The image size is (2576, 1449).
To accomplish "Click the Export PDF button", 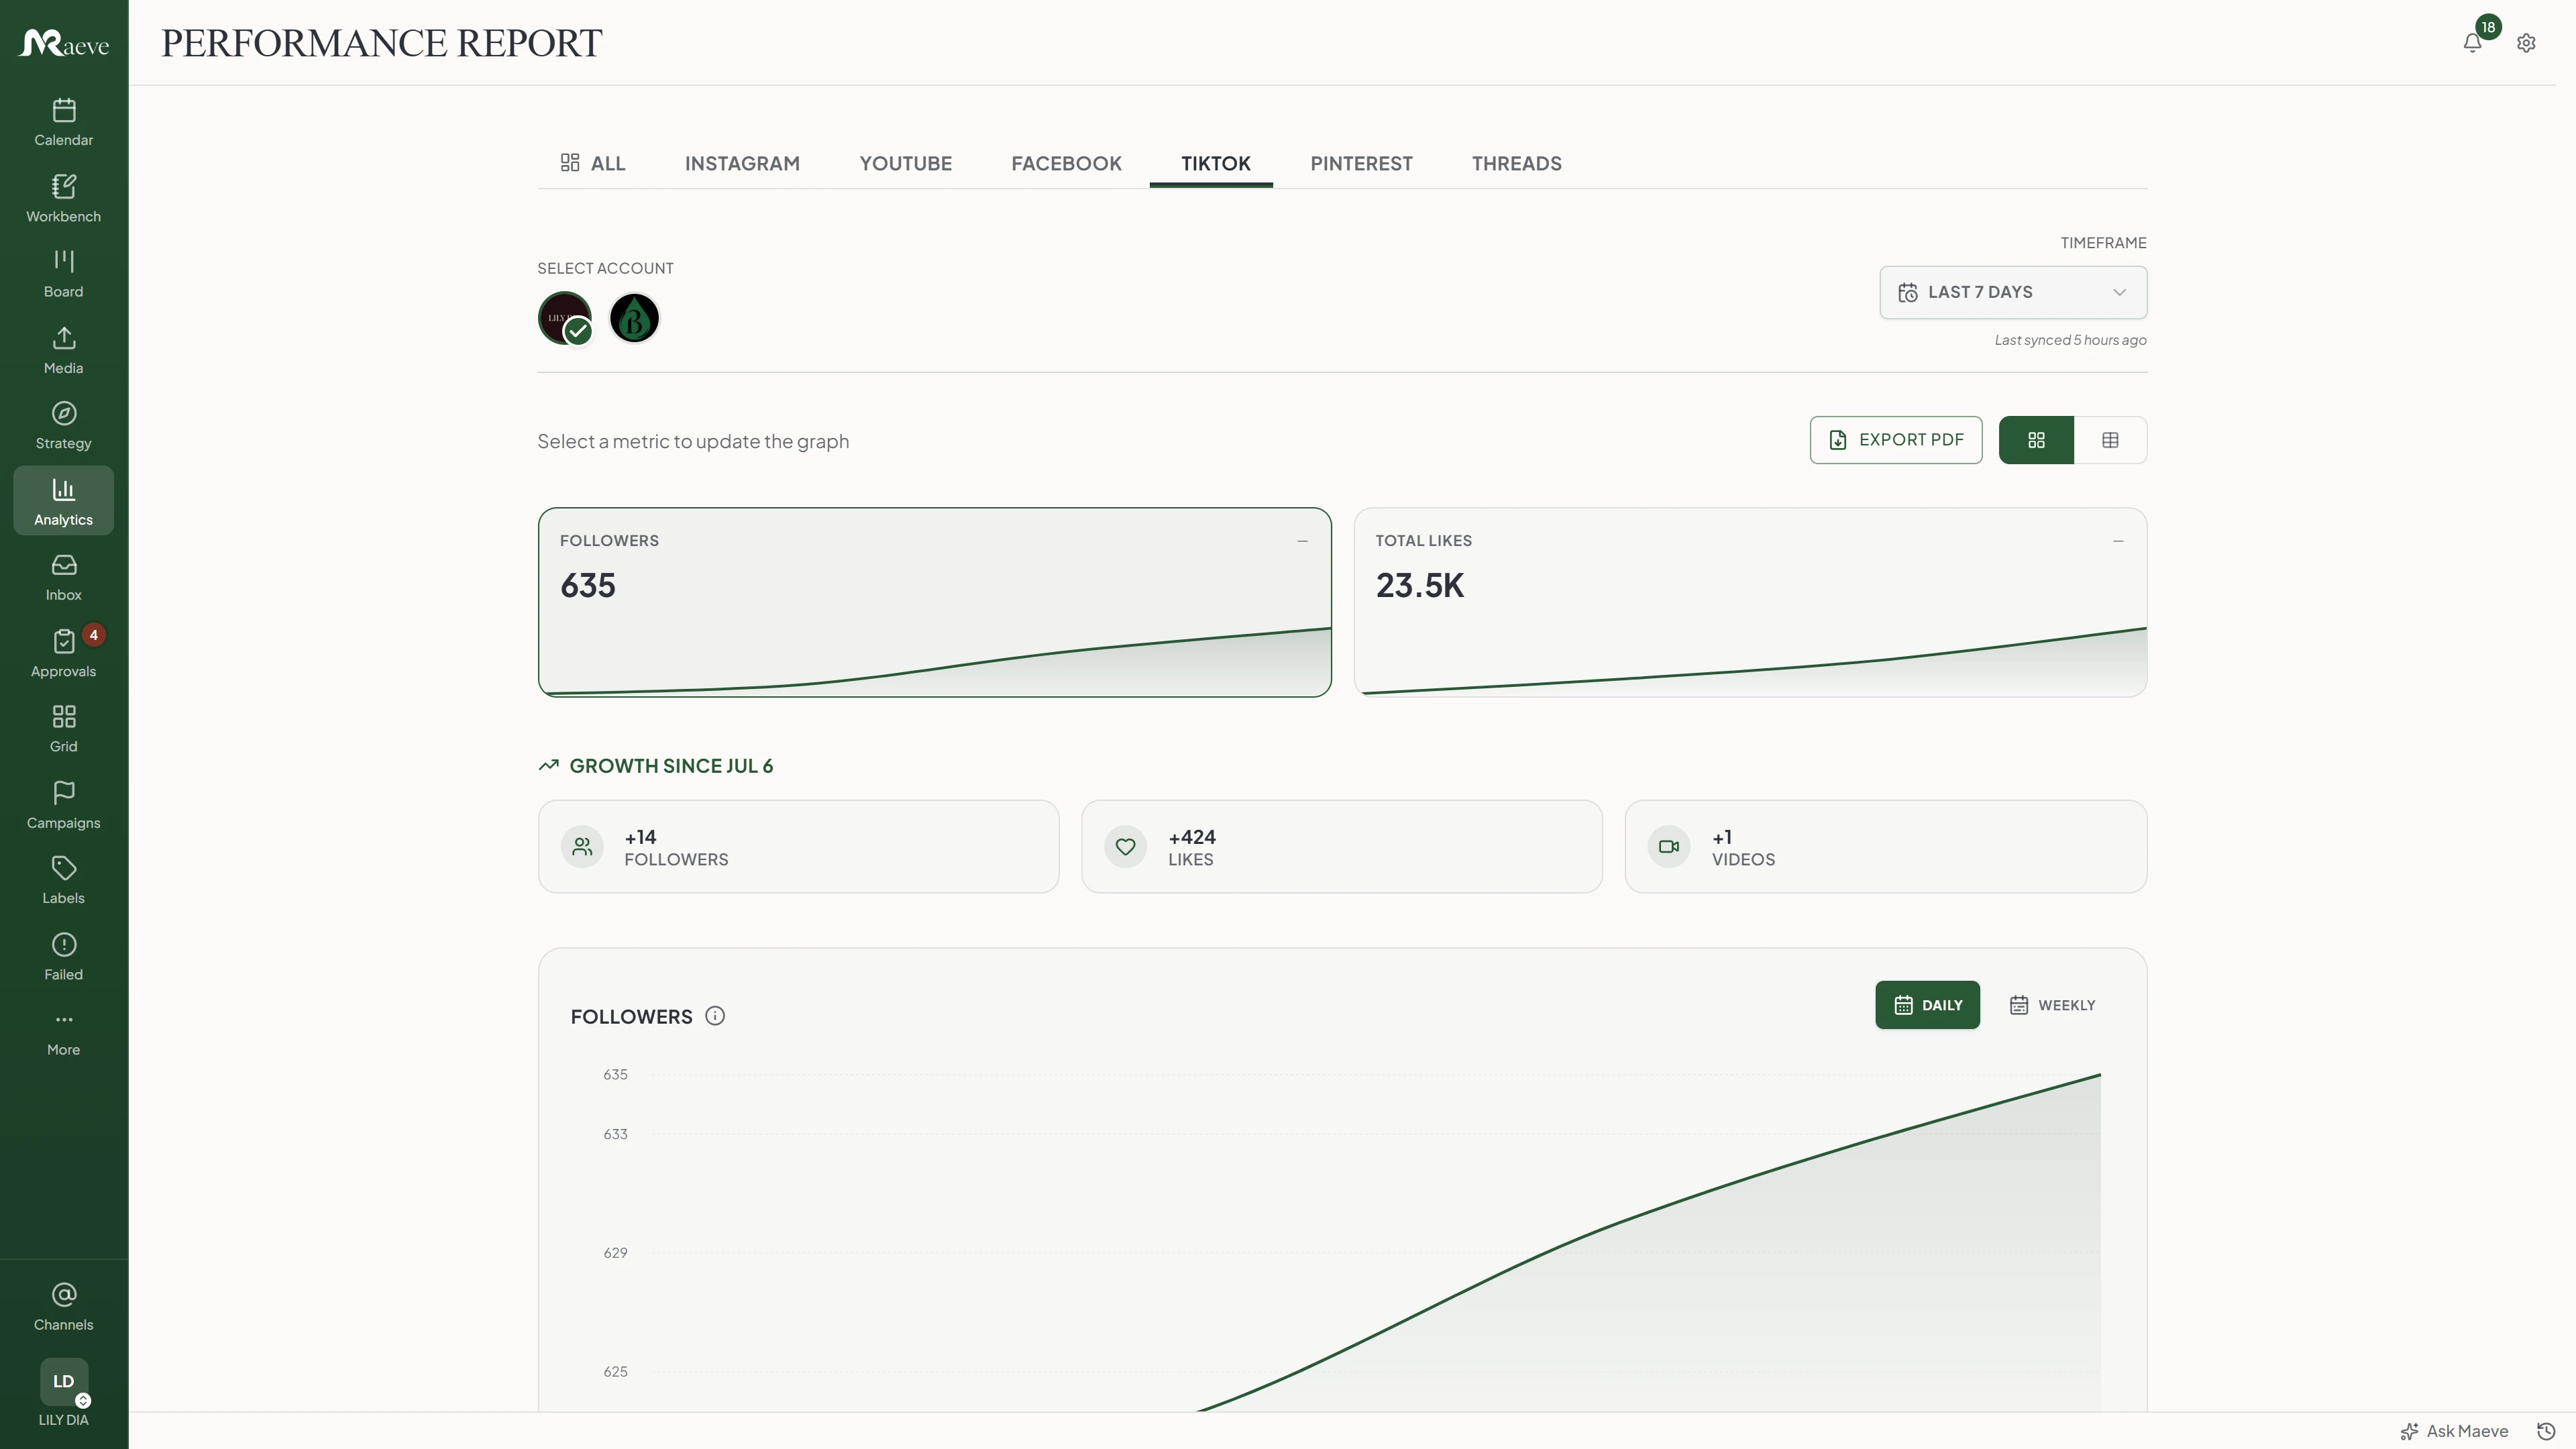I will coord(1896,440).
